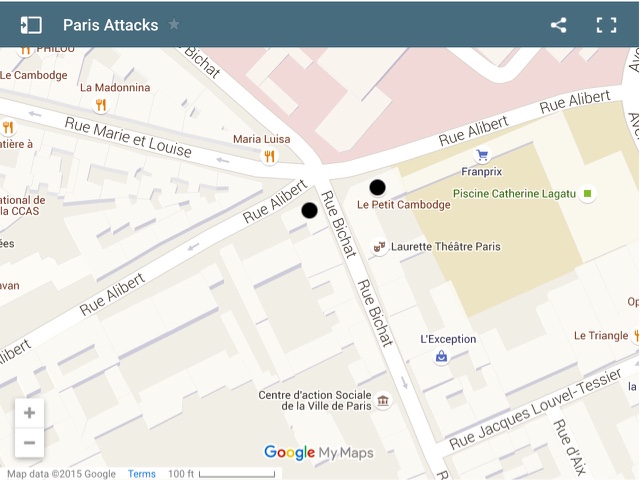Click the Laurette Théâtre Paris mask icon
Image resolution: width=640 pixels, height=480 pixels.
point(379,247)
